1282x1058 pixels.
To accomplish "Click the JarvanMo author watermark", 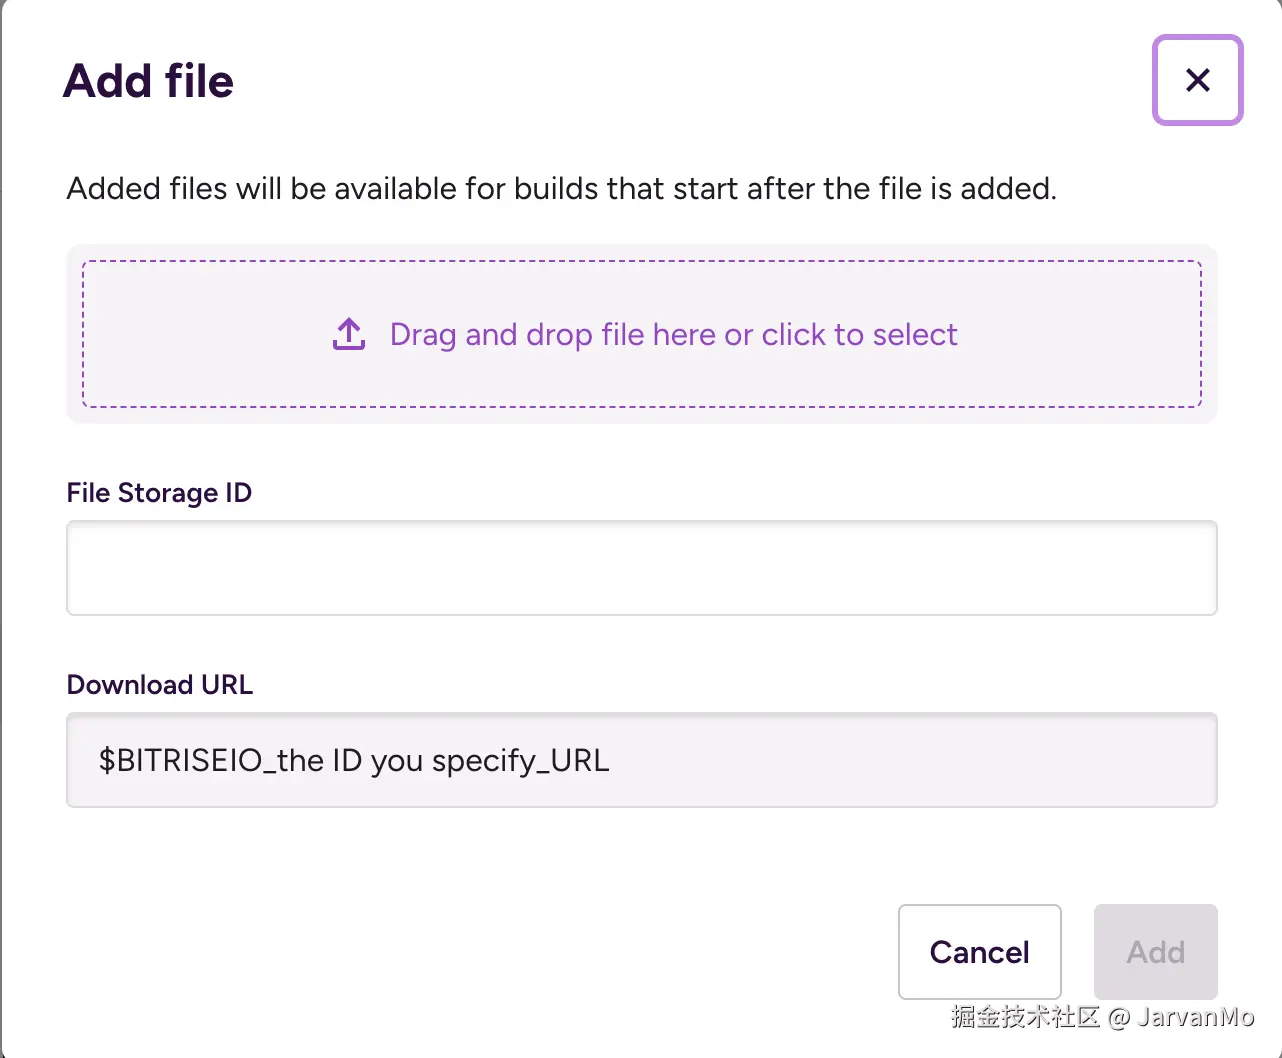I will [x=1195, y=1017].
